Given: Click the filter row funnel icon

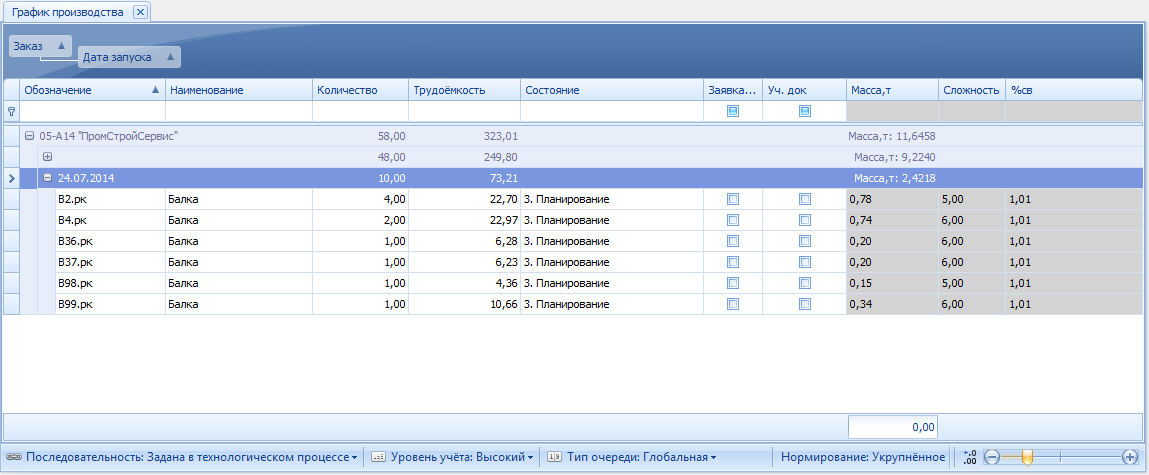Looking at the screenshot, I should (x=11, y=111).
